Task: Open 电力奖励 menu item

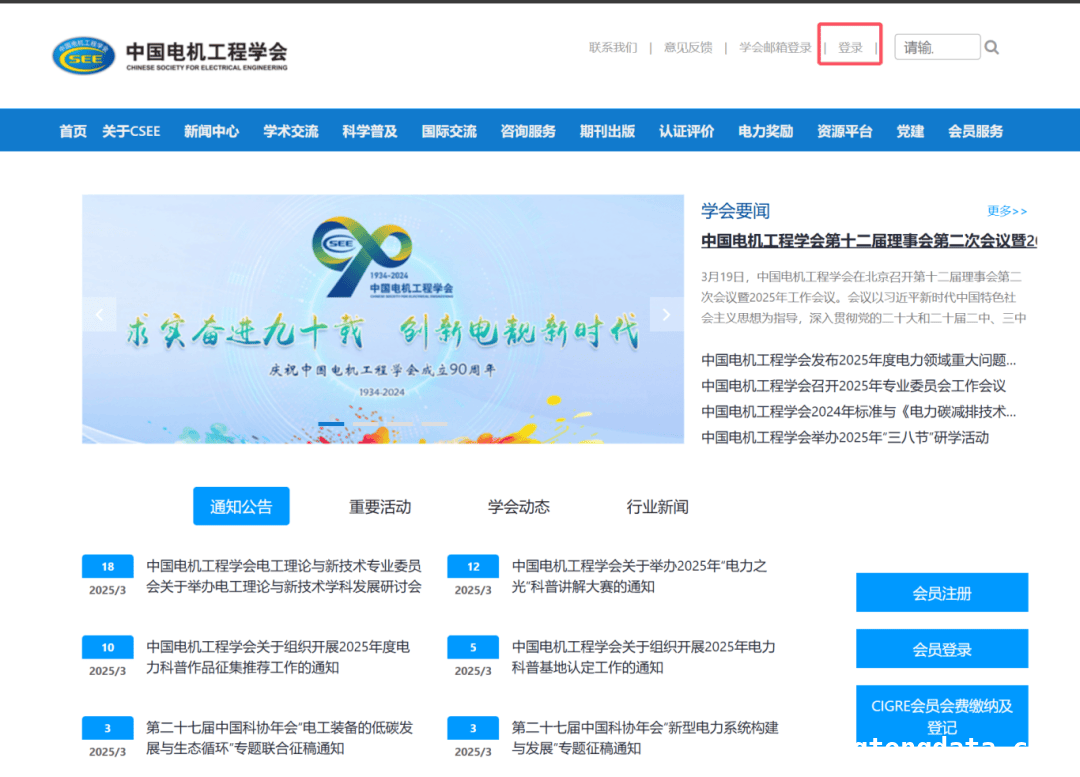Action: 766,131
